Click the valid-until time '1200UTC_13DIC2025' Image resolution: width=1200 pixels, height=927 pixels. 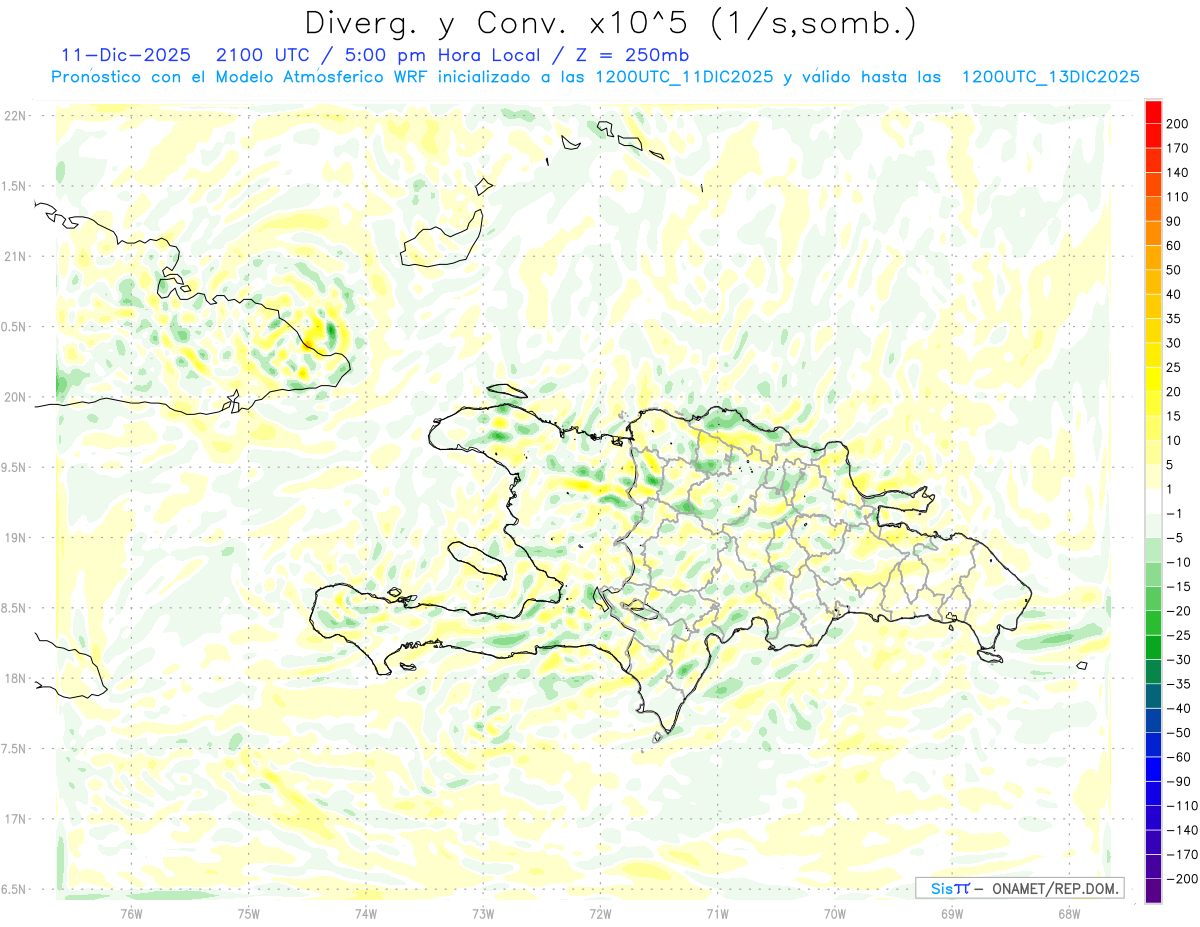coord(1050,77)
